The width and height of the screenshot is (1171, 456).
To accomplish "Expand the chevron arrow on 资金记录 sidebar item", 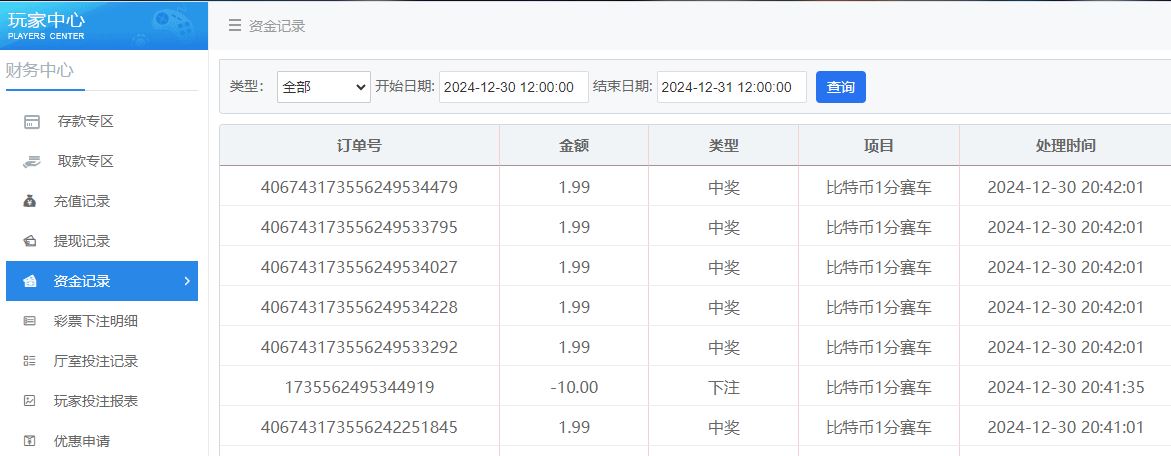I will point(187,281).
